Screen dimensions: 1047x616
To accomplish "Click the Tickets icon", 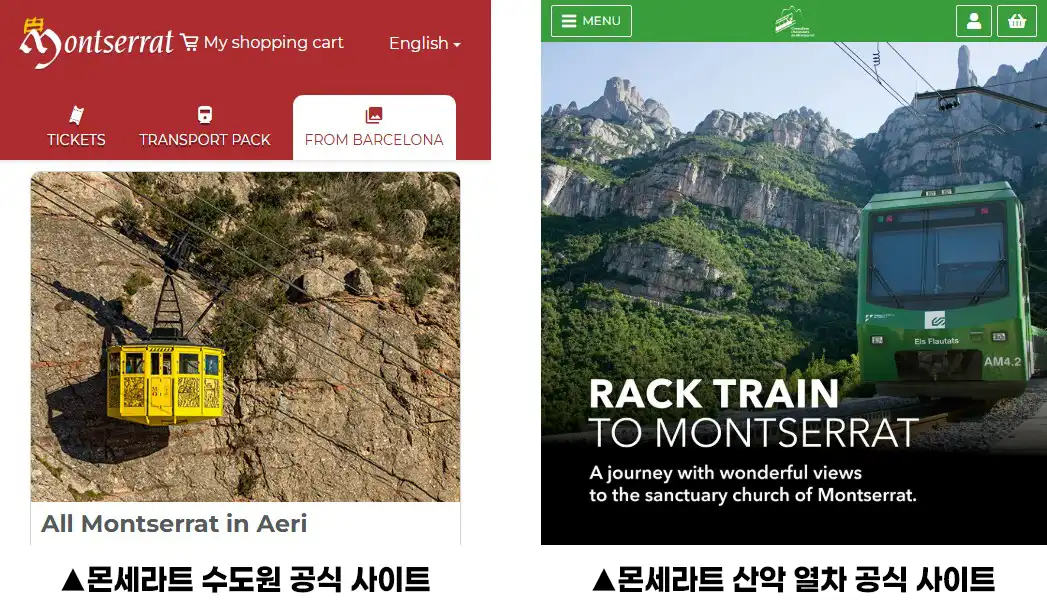I will (76, 115).
